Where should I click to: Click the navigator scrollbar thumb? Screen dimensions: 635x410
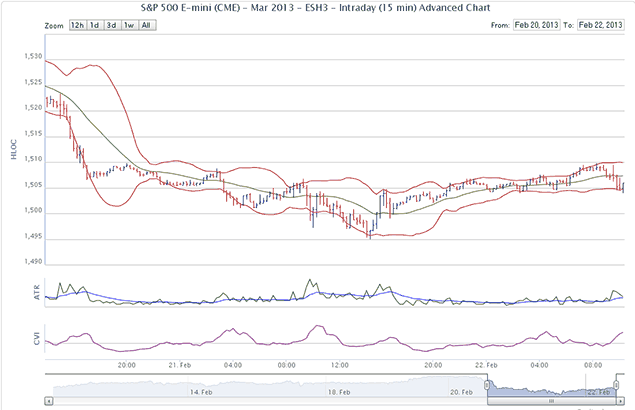552,401
